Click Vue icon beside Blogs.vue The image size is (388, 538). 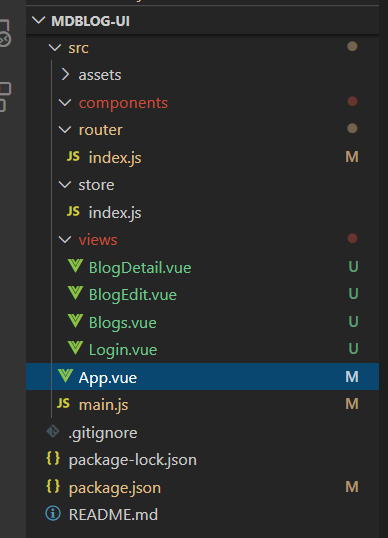(75, 321)
